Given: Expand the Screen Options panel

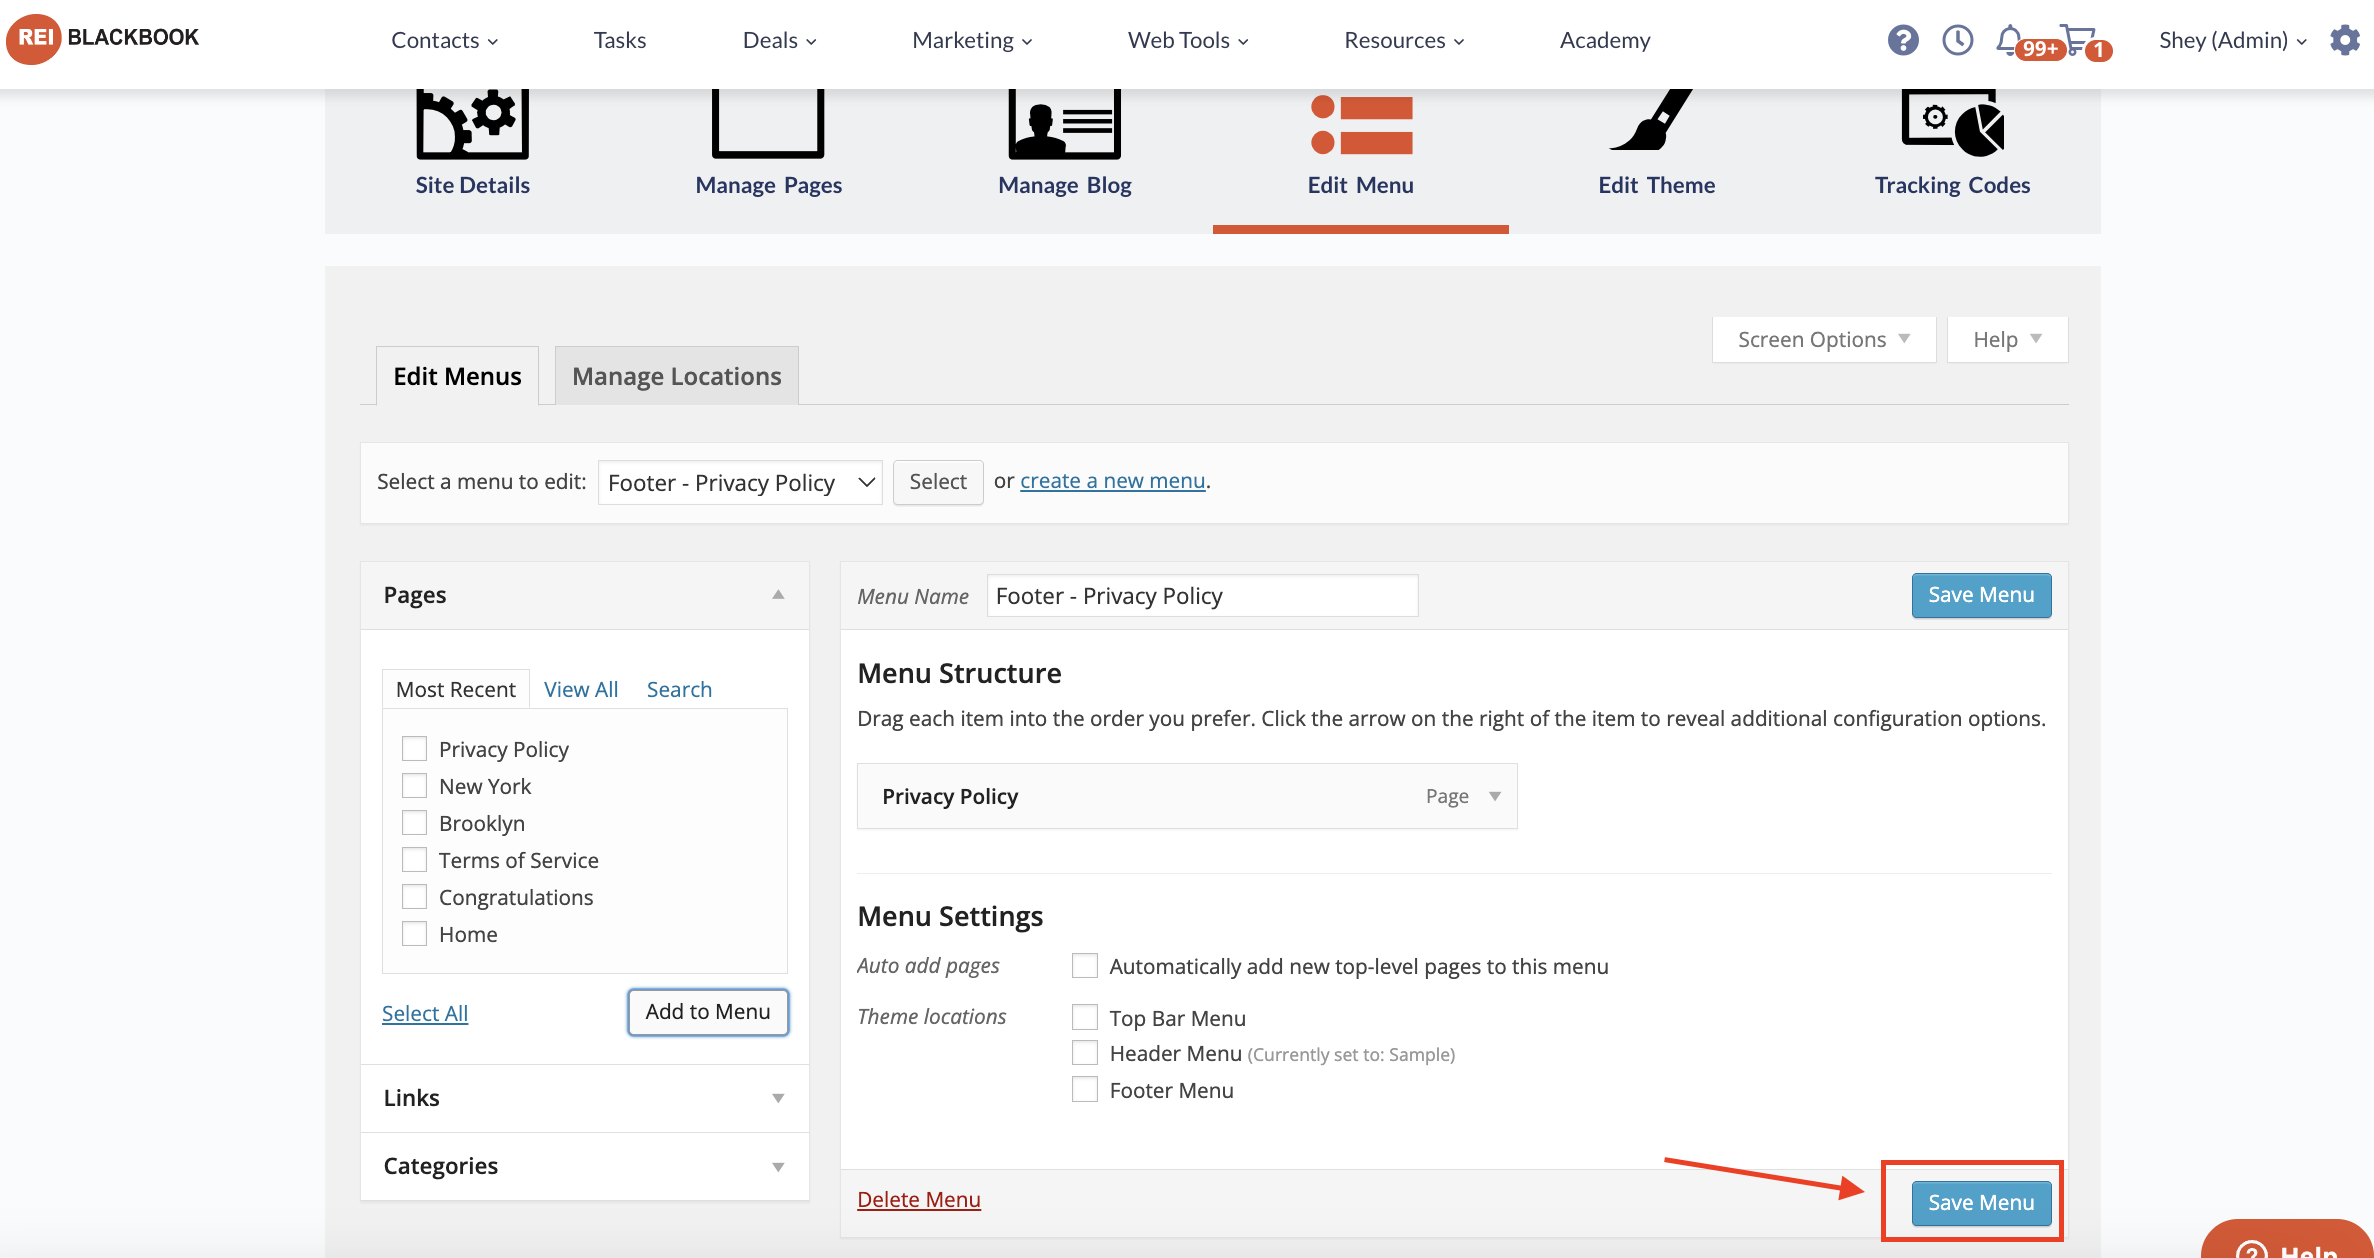Looking at the screenshot, I should click(x=1824, y=340).
